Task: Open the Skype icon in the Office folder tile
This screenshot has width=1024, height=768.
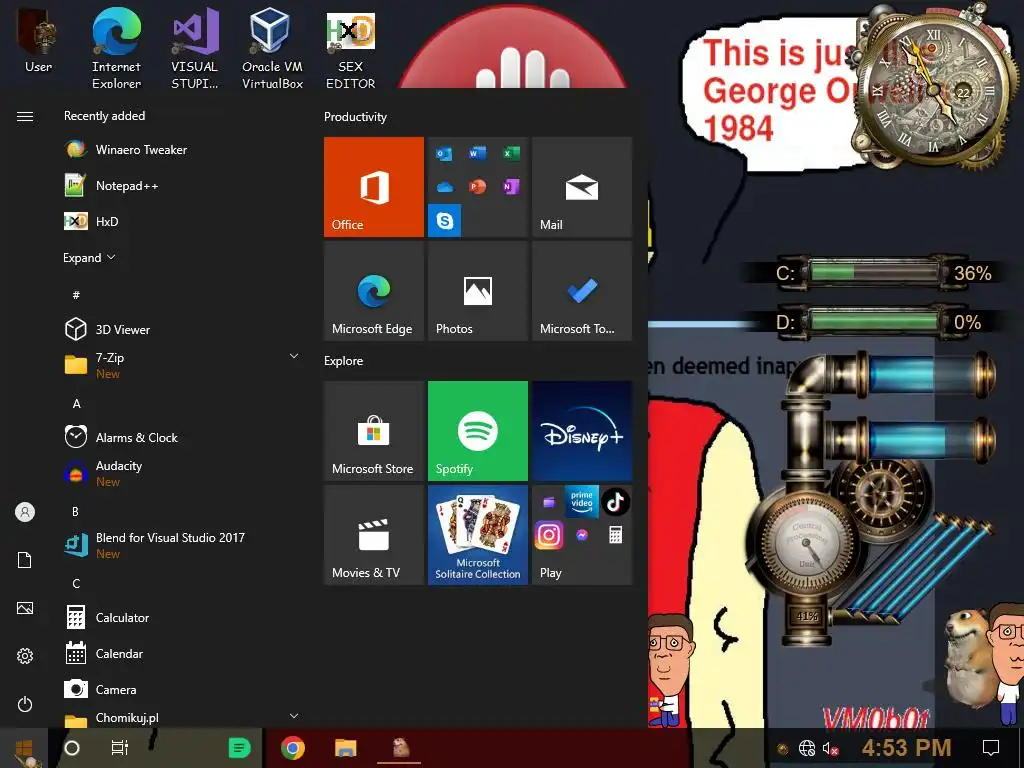Action: click(x=445, y=221)
